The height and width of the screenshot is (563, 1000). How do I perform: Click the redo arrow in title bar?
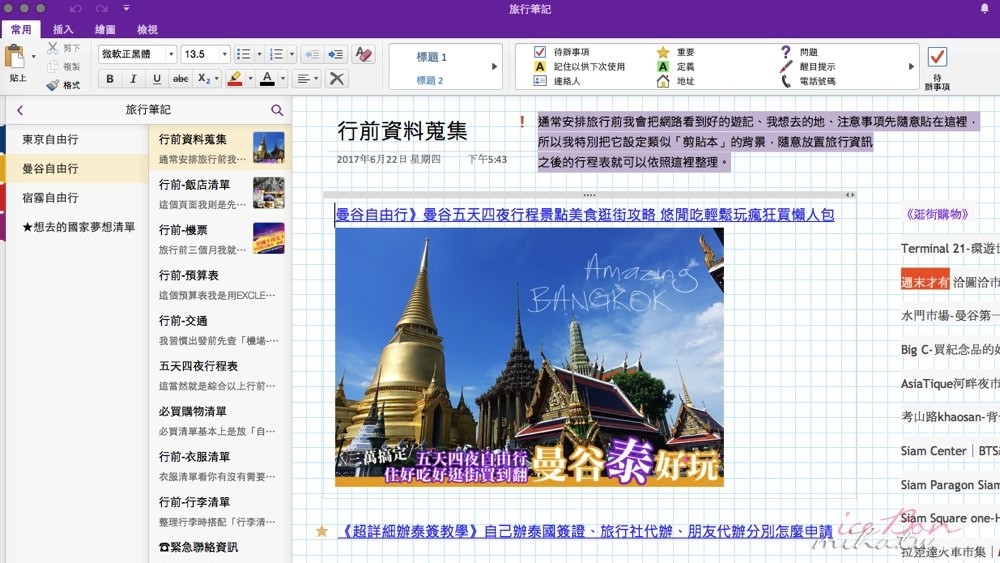101,8
